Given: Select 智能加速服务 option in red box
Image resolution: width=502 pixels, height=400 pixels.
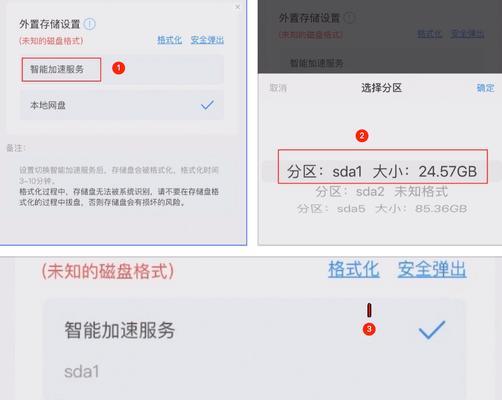Looking at the screenshot, I should (61, 69).
